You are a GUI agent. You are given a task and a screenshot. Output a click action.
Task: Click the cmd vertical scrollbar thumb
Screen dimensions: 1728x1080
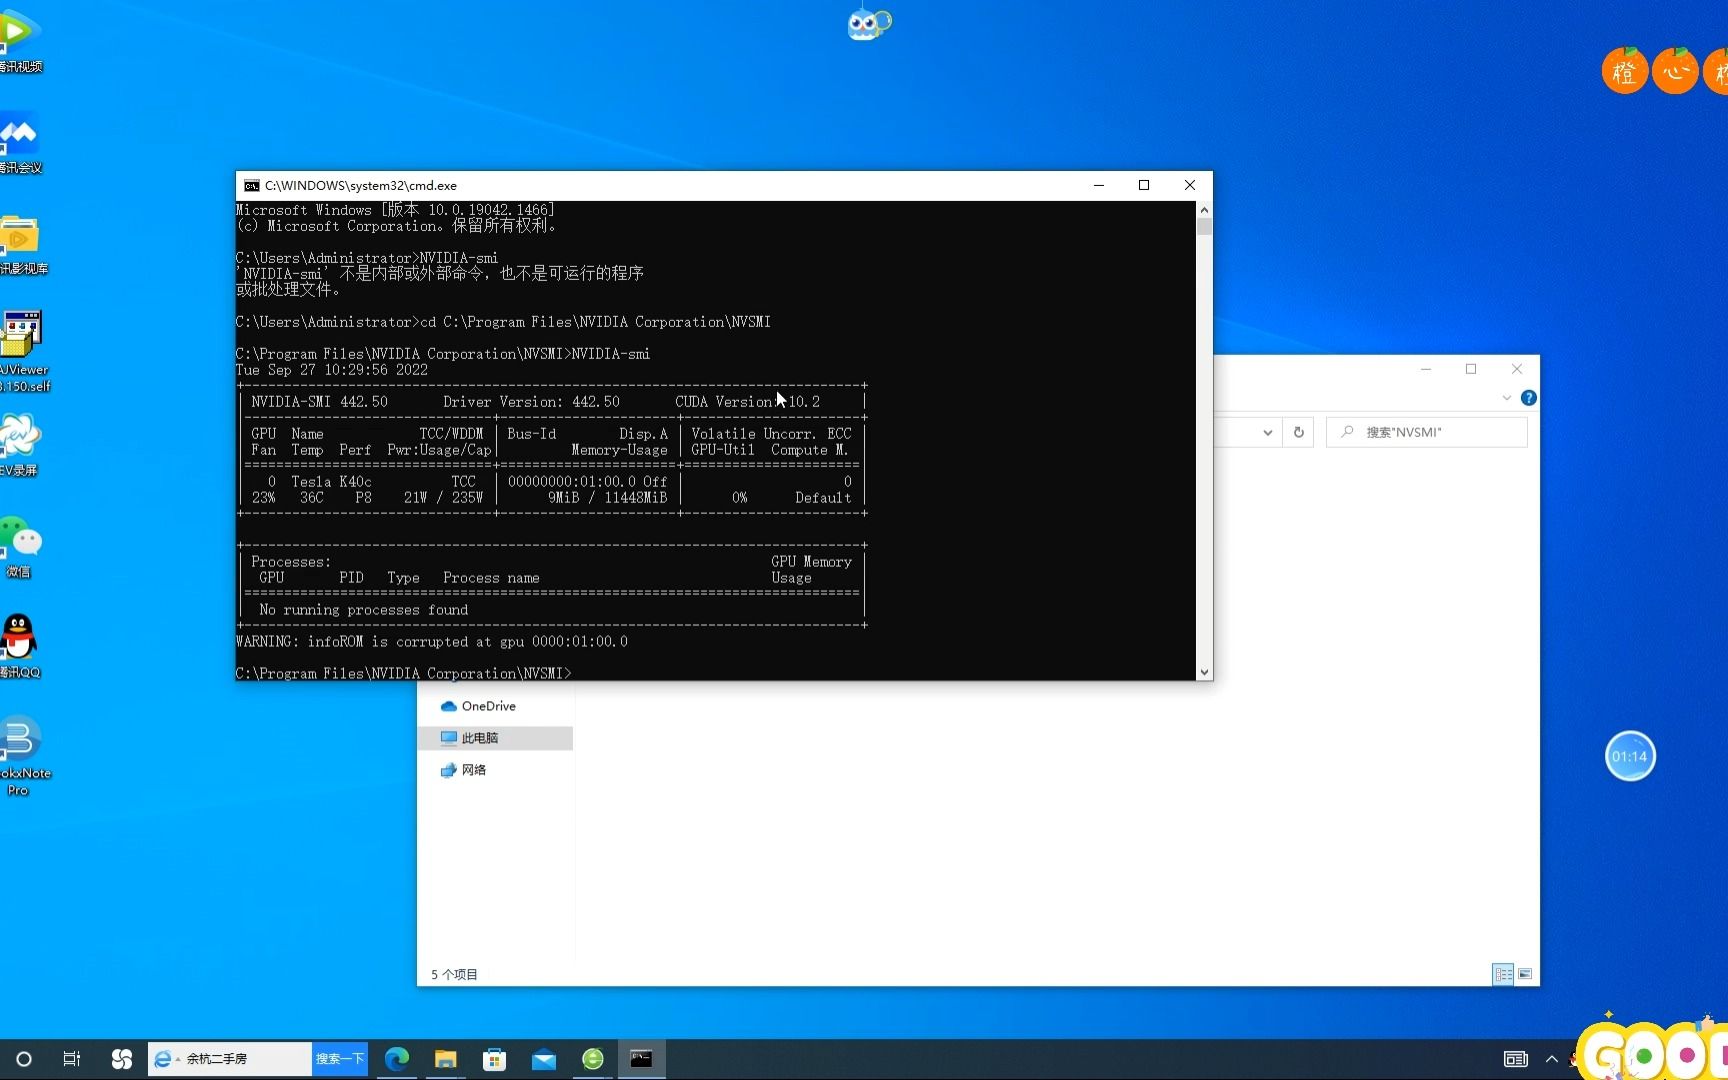coord(1204,226)
